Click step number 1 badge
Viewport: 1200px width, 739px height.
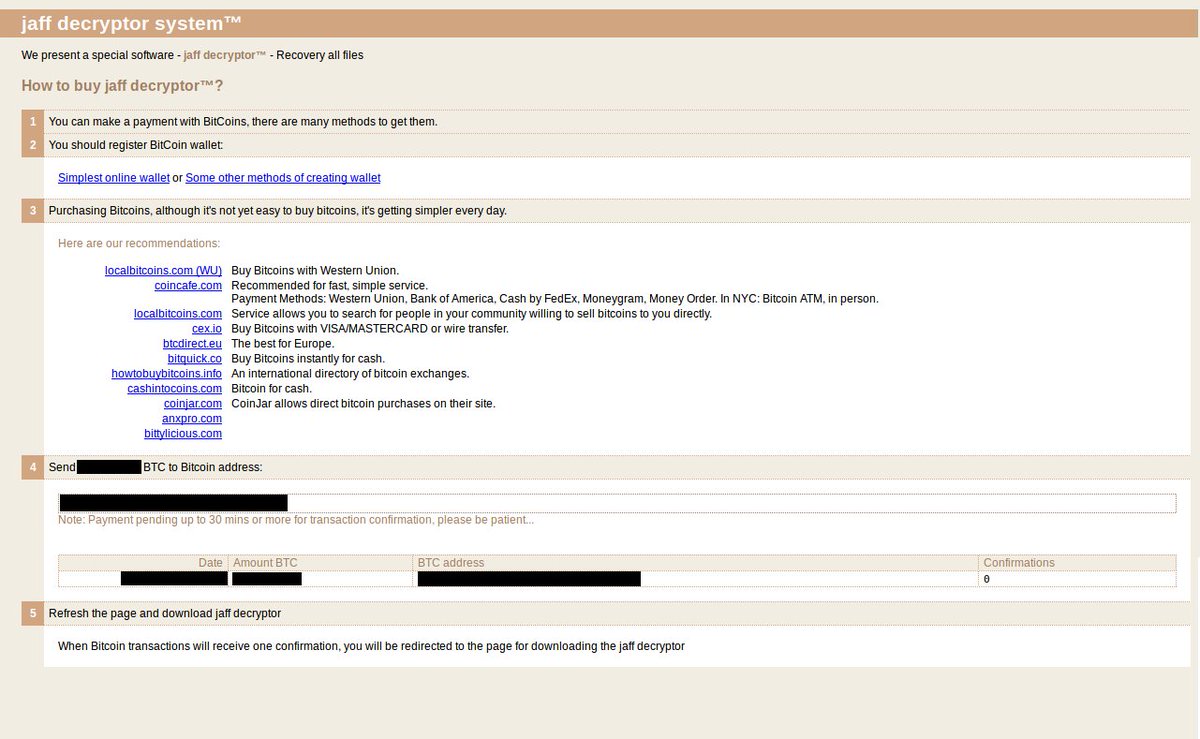point(32,122)
